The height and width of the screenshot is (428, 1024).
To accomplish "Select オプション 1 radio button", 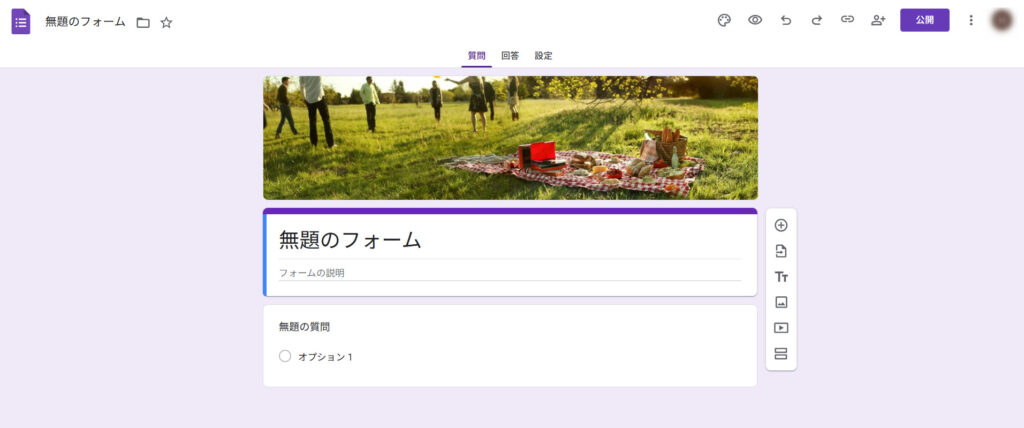I will tap(285, 356).
